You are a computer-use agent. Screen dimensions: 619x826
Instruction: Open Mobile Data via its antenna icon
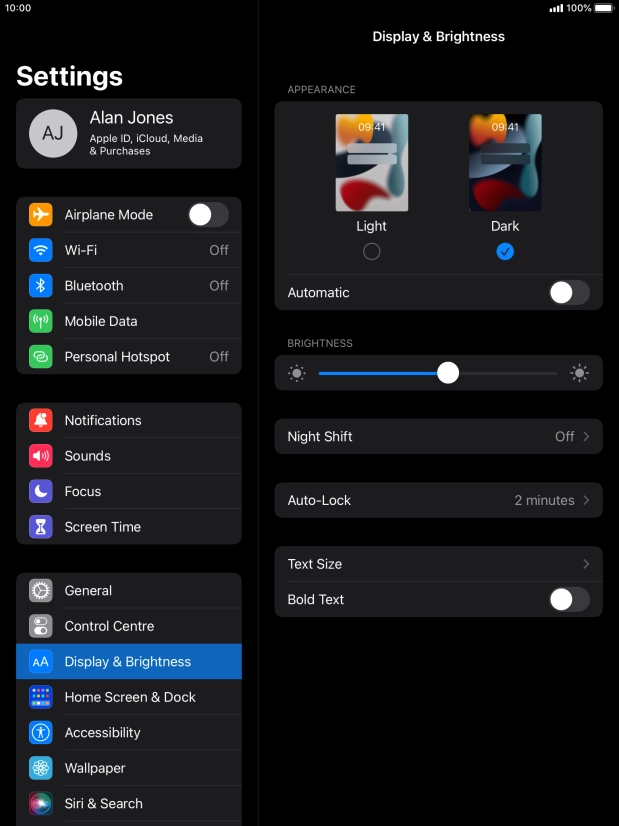[41, 321]
